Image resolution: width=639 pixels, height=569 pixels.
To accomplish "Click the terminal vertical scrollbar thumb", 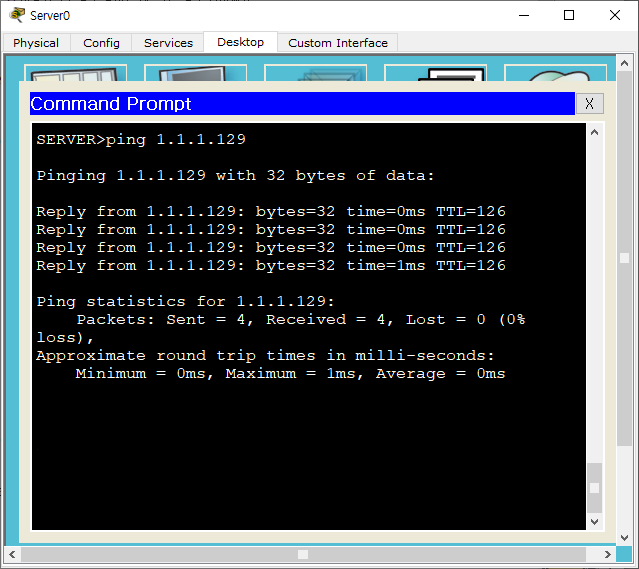I will click(595, 488).
